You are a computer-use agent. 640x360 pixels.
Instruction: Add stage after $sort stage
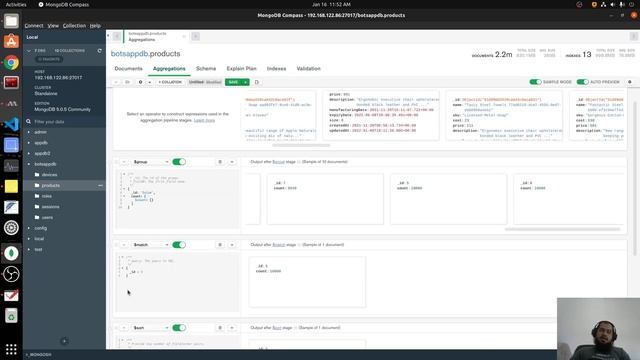[232, 328]
